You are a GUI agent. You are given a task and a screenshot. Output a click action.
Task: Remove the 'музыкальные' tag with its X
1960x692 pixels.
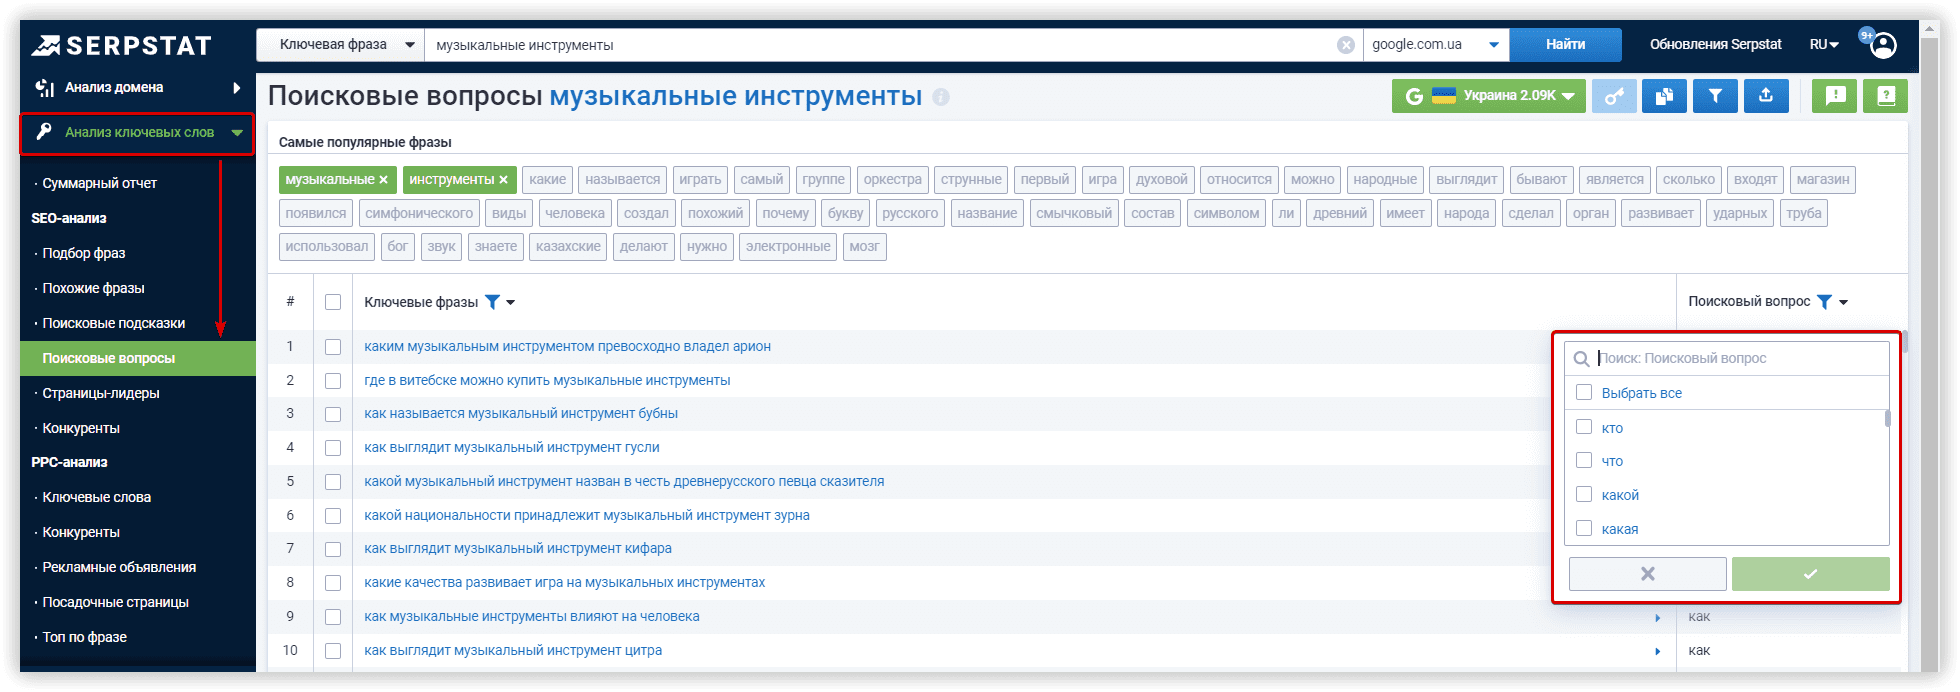(383, 180)
